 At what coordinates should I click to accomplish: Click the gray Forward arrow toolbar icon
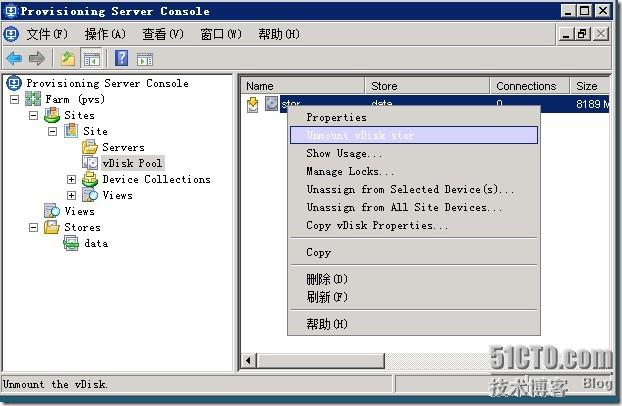tap(37, 59)
